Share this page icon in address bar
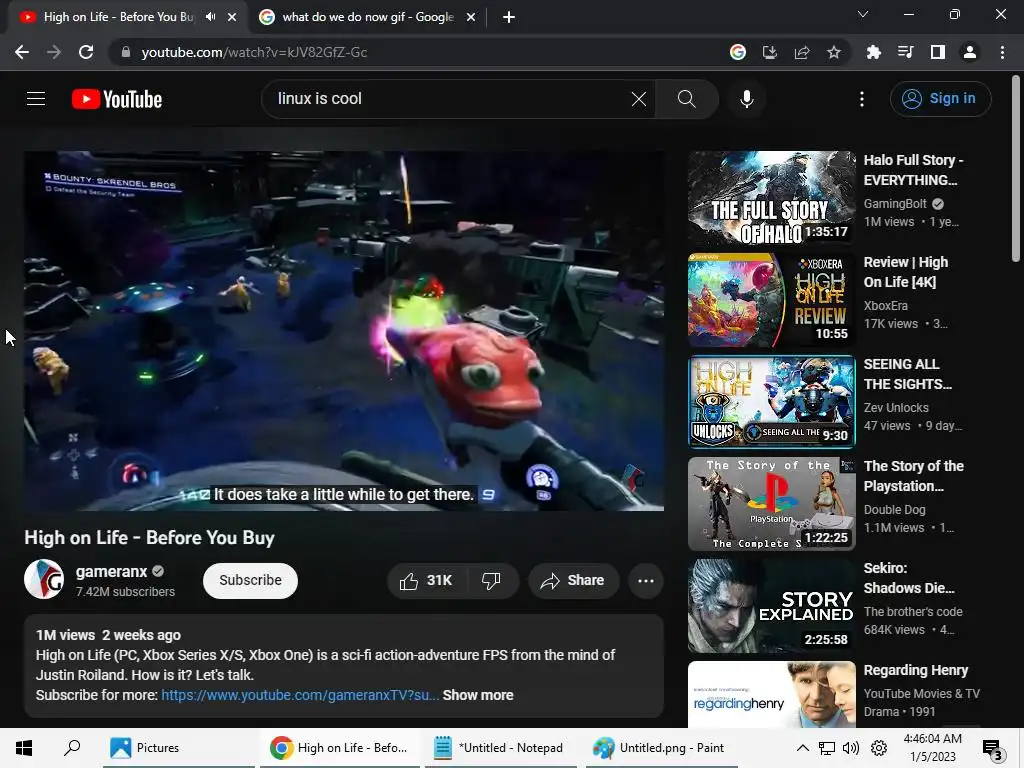This screenshot has height=768, width=1024. tap(802, 52)
